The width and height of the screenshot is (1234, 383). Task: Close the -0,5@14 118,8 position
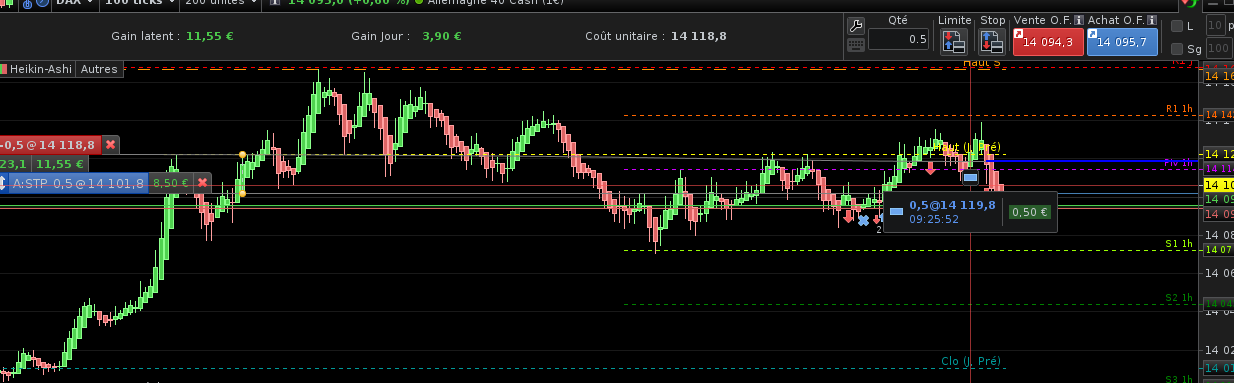[110, 145]
